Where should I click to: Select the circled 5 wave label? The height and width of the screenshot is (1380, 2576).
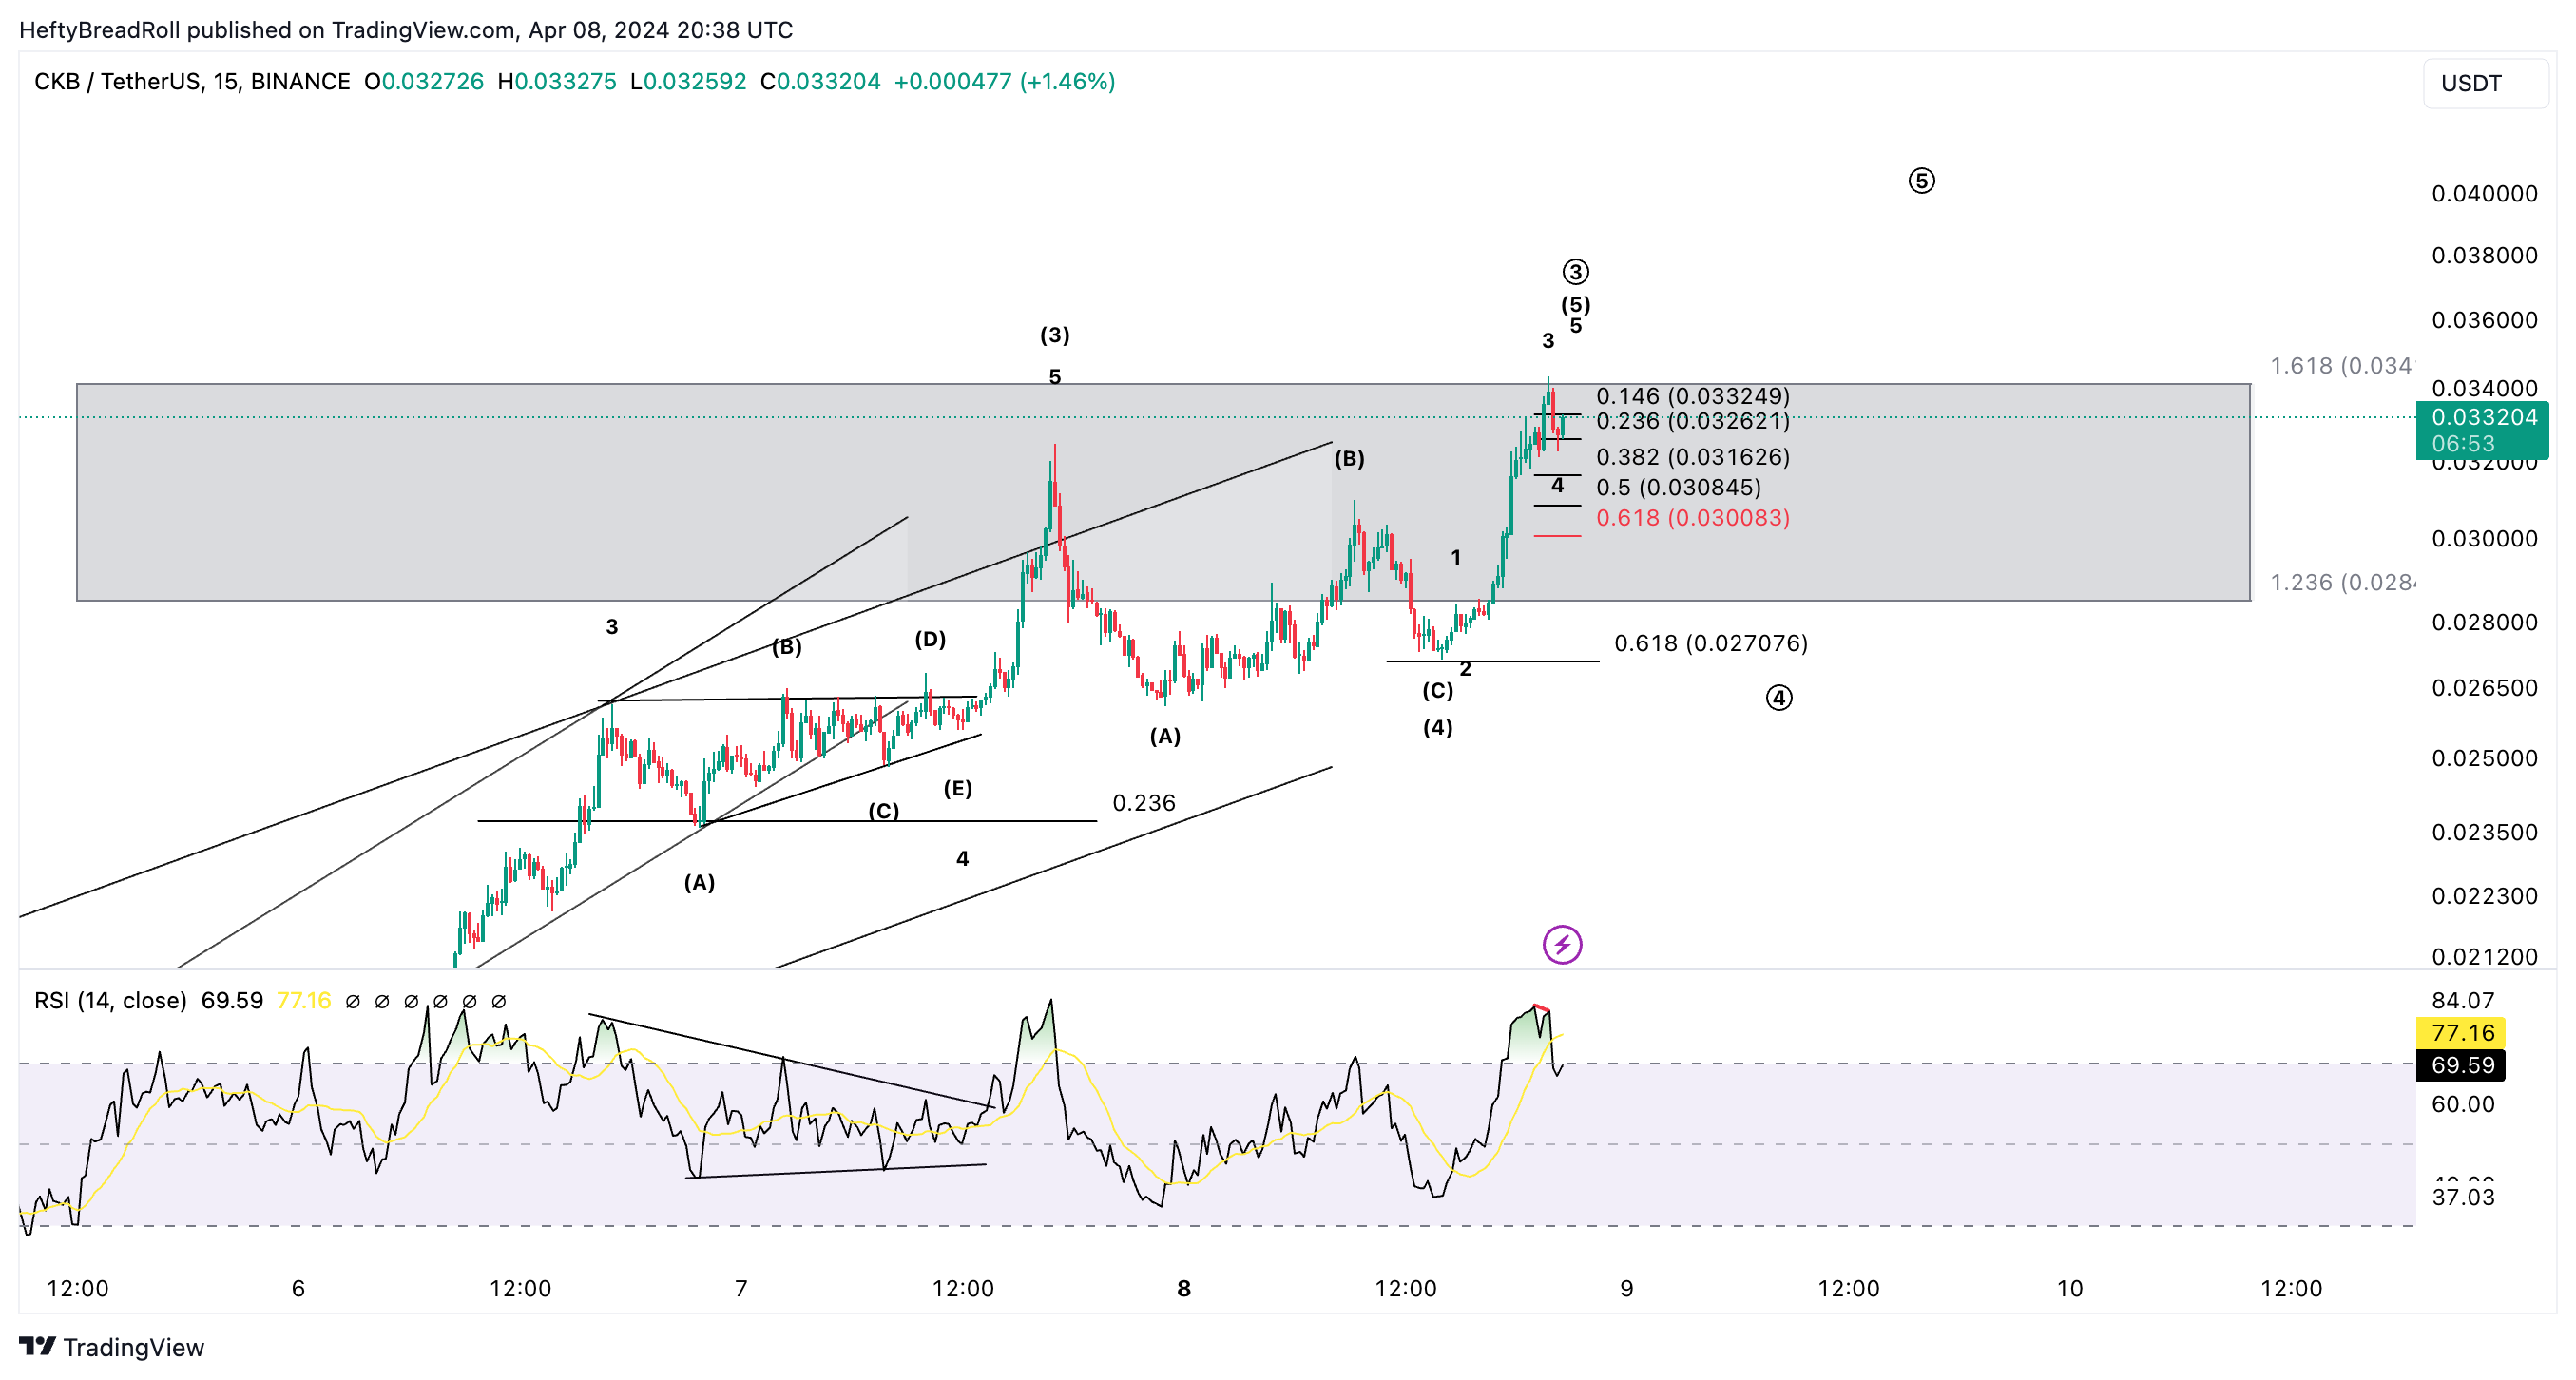1921,181
